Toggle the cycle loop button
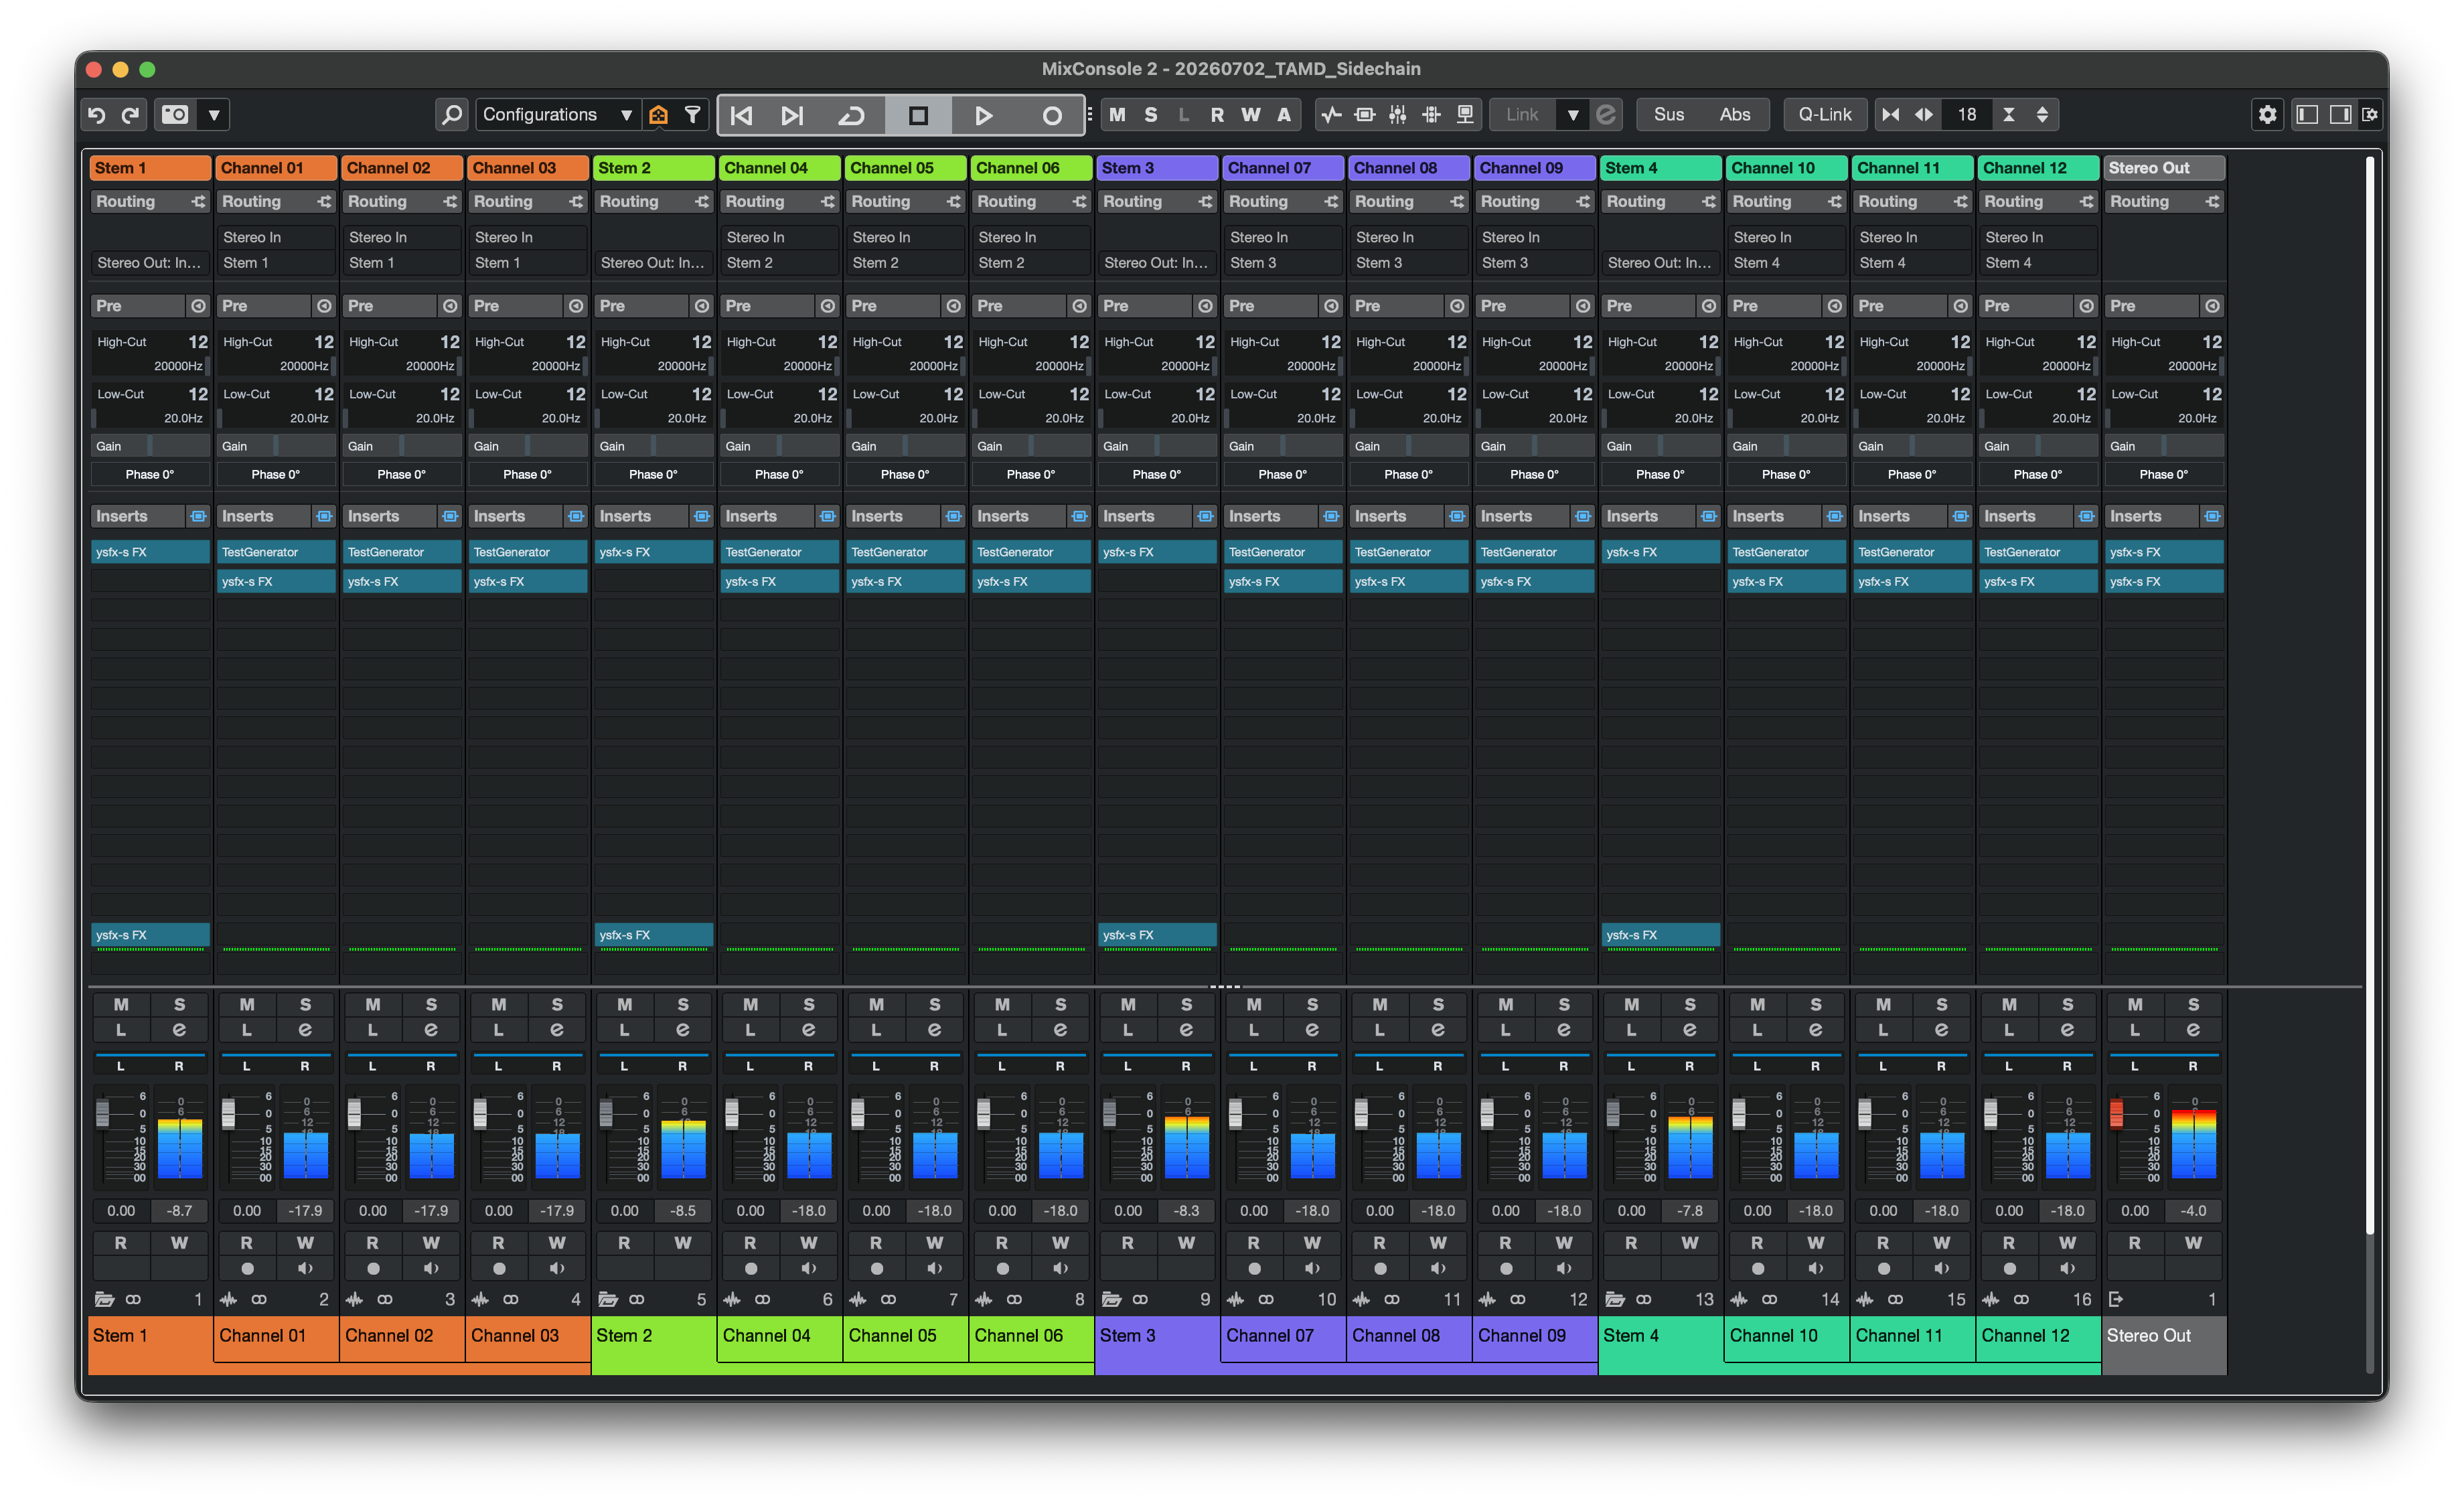The height and width of the screenshot is (1501, 2464). click(x=851, y=116)
